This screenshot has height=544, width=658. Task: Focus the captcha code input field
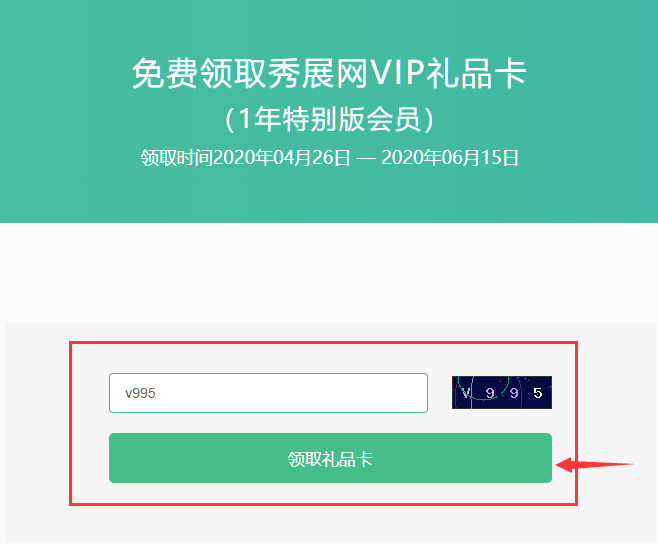269,393
